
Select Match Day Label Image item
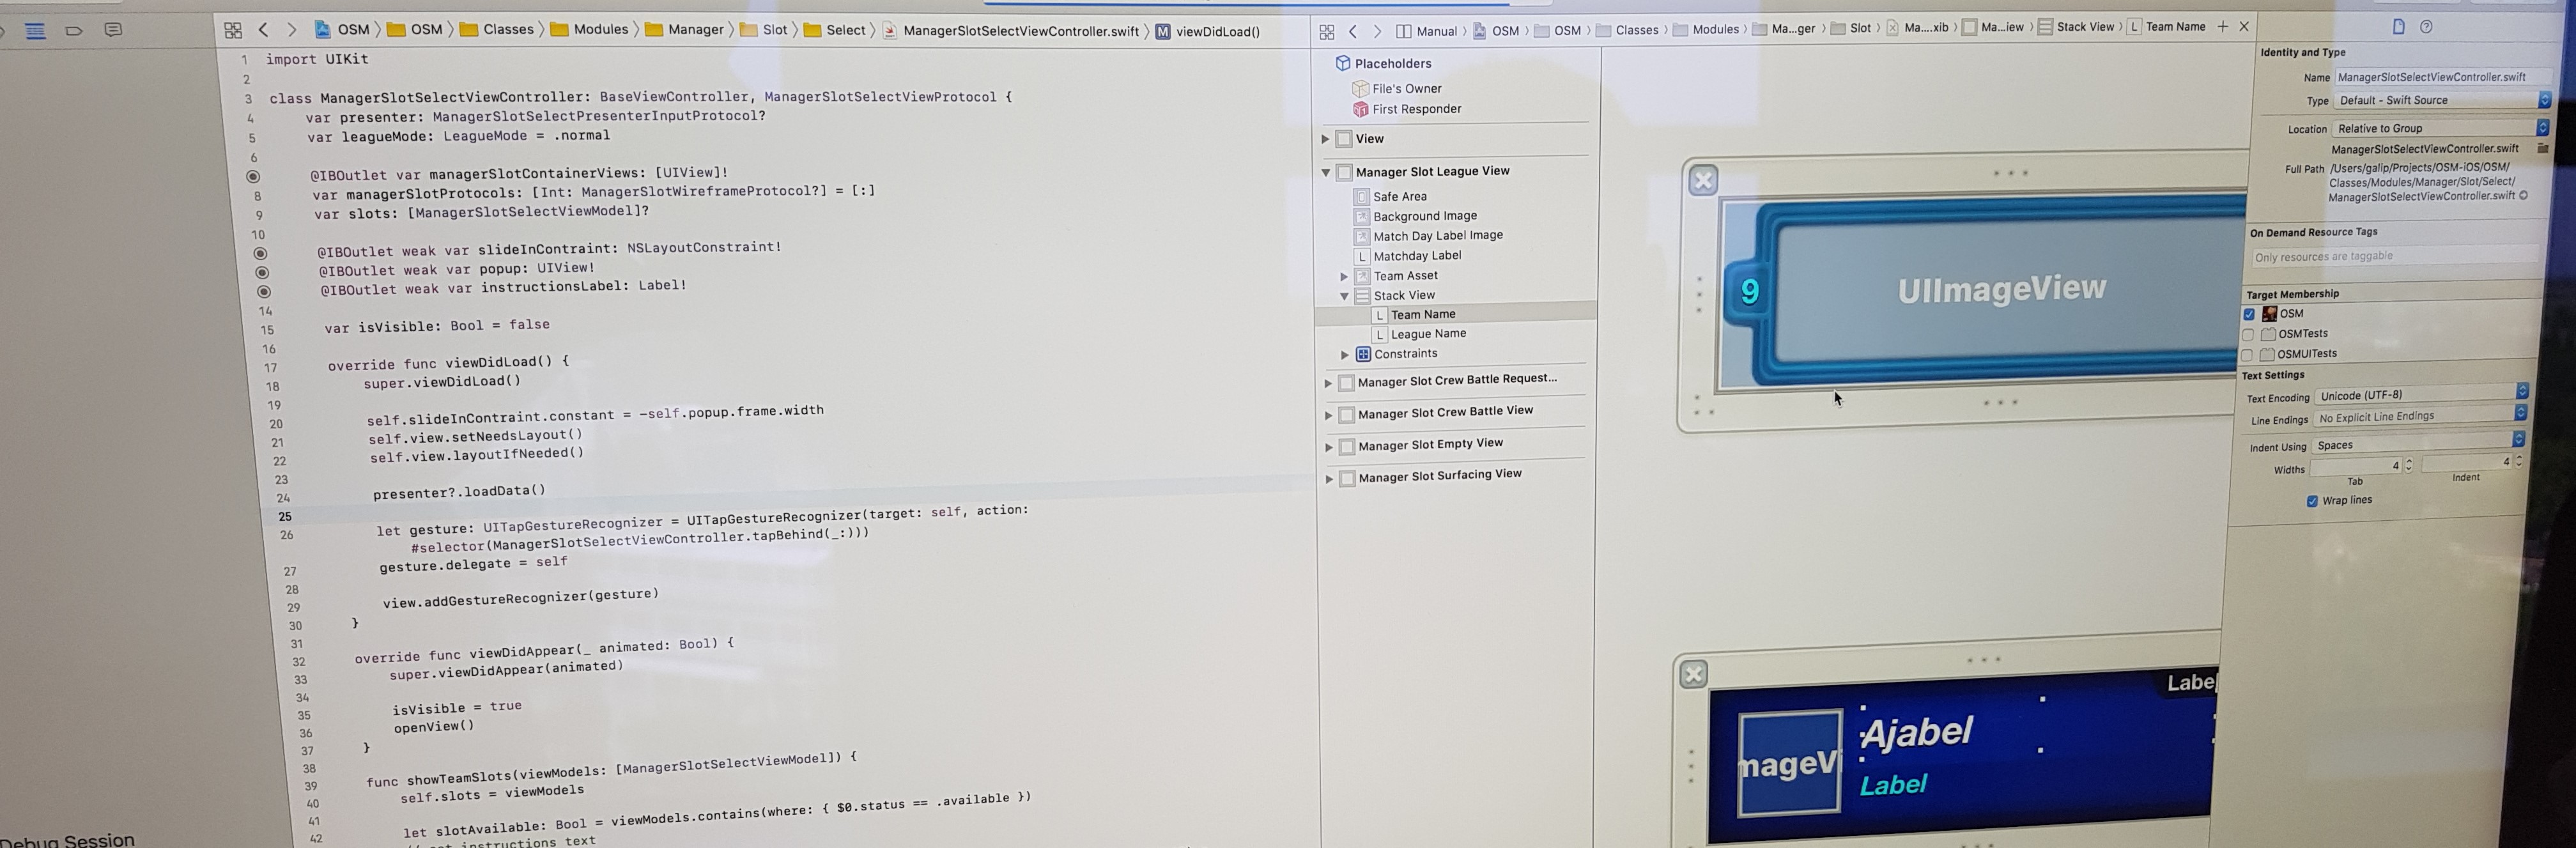(x=1429, y=236)
